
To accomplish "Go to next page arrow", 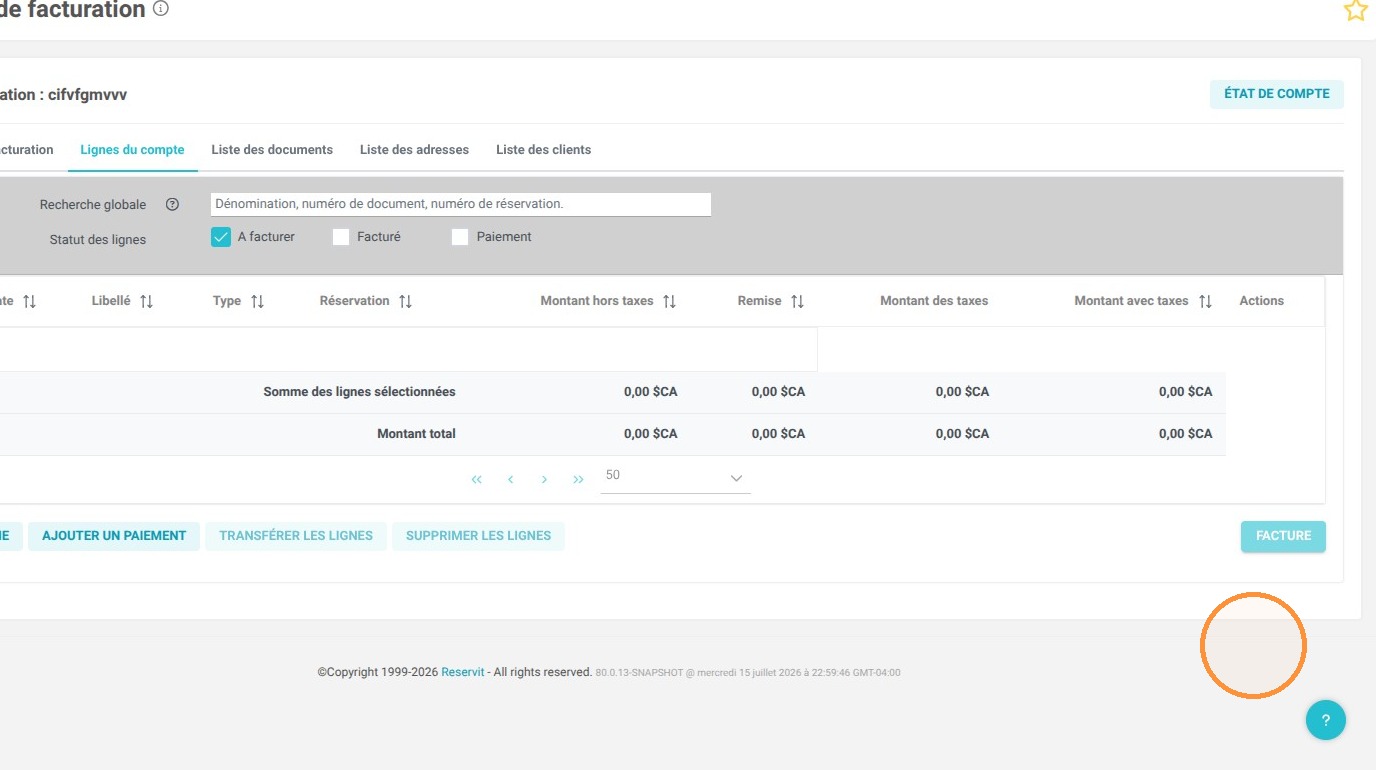I will click(x=544, y=480).
